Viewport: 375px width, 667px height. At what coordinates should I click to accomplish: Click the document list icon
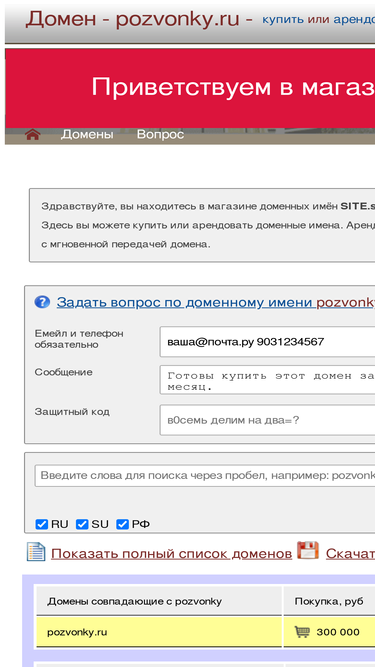pyautogui.click(x=36, y=551)
